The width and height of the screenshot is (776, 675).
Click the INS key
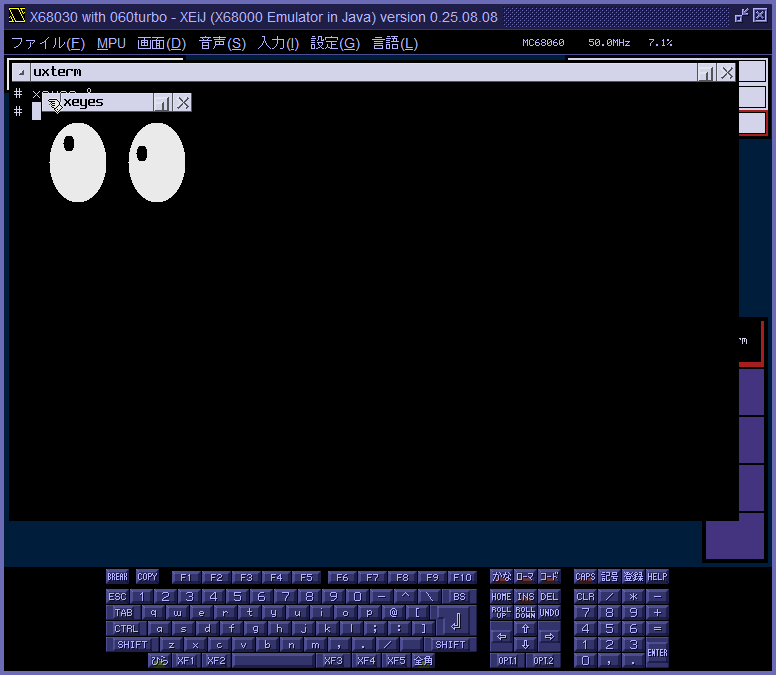click(525, 596)
